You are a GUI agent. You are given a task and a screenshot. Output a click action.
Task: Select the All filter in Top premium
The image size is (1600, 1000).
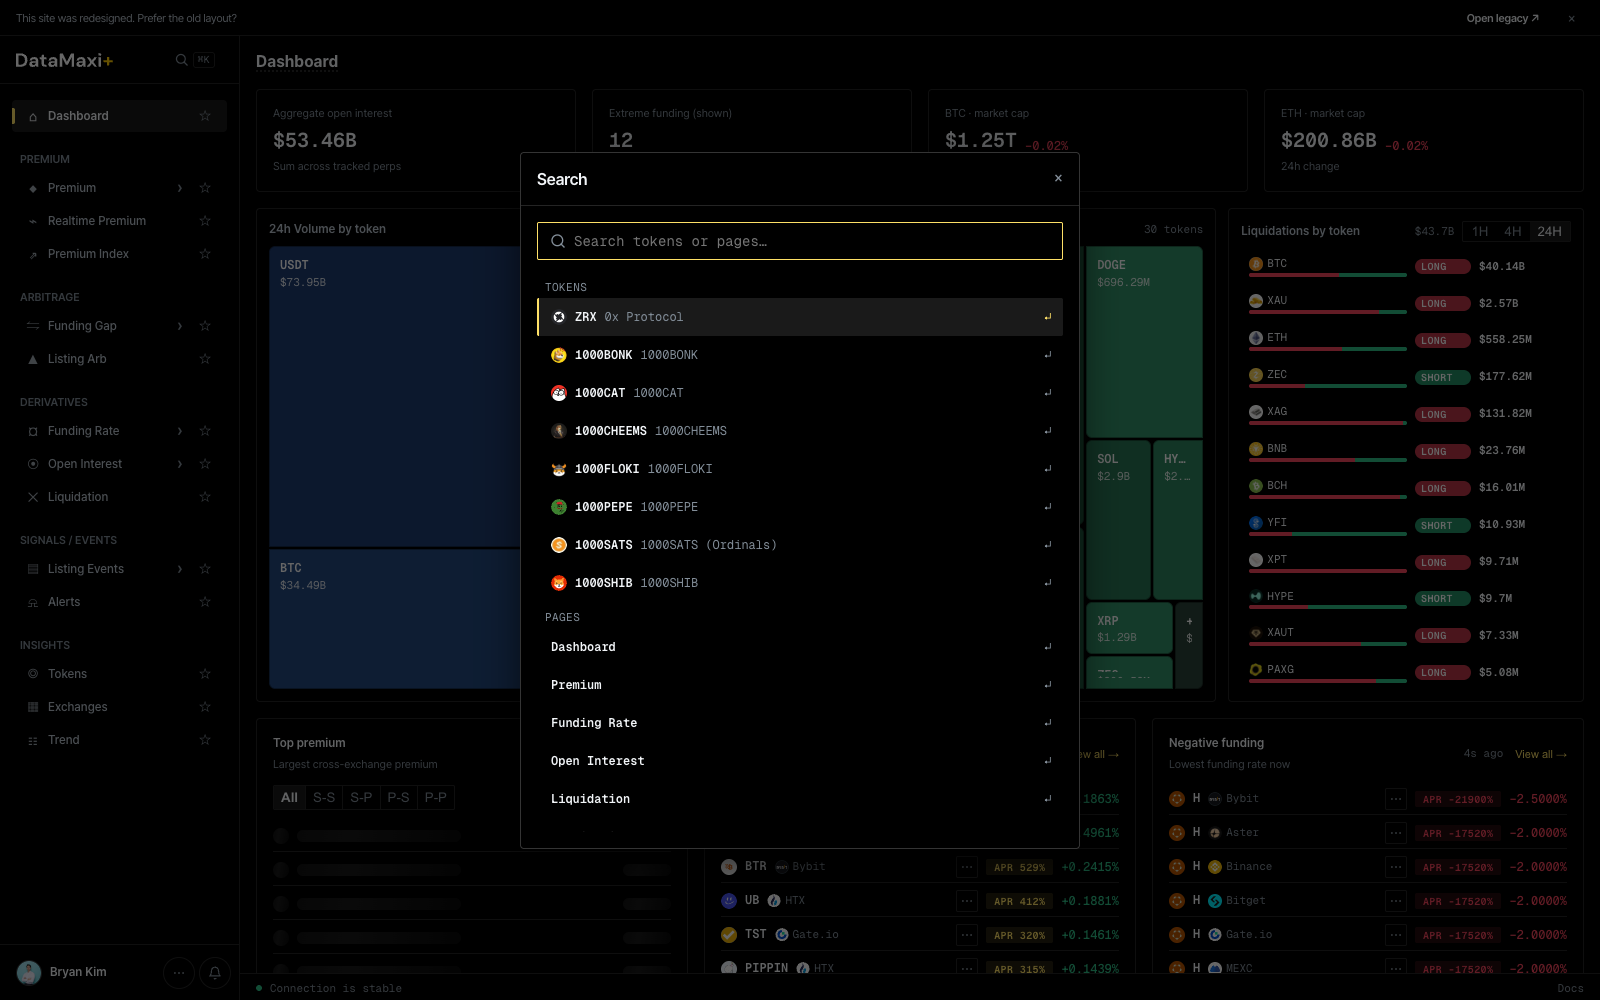click(289, 797)
